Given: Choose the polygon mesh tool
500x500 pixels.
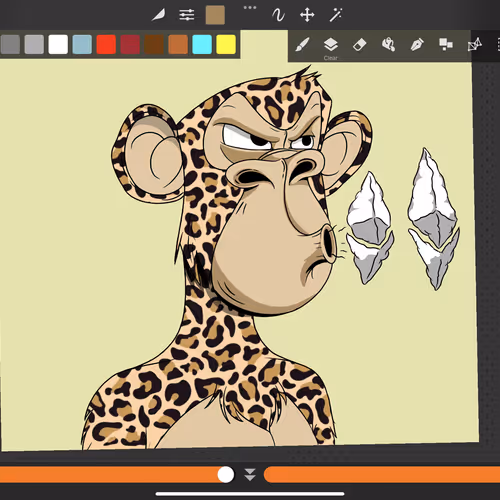Looking at the screenshot, I should [475, 44].
